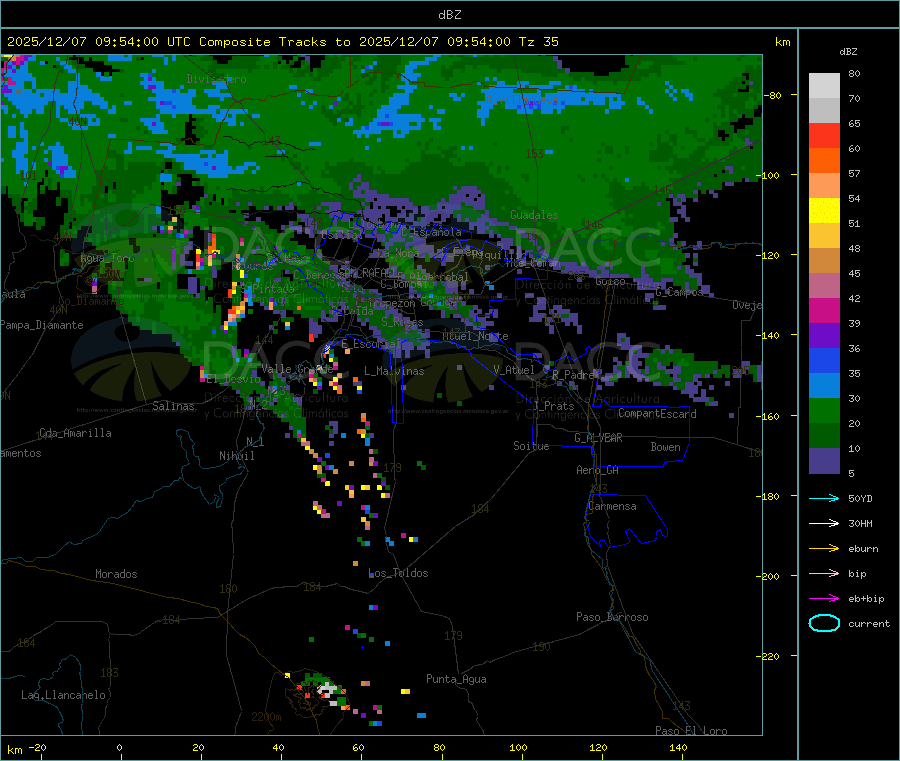Click the purple 5-10 dBZ color swatch
Viewport: 900px width, 761px height.
point(824,461)
